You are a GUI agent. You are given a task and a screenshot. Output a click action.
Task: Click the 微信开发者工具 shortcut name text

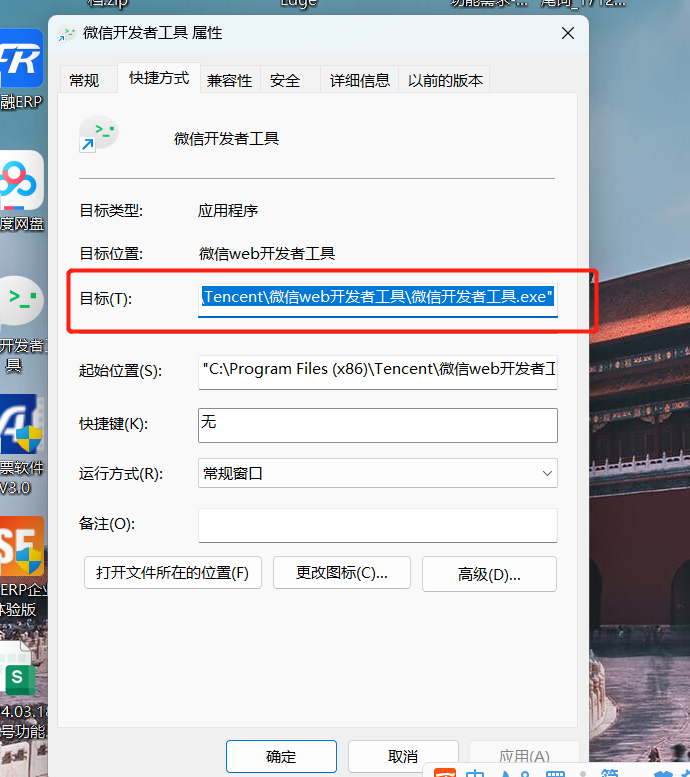[x=227, y=138]
